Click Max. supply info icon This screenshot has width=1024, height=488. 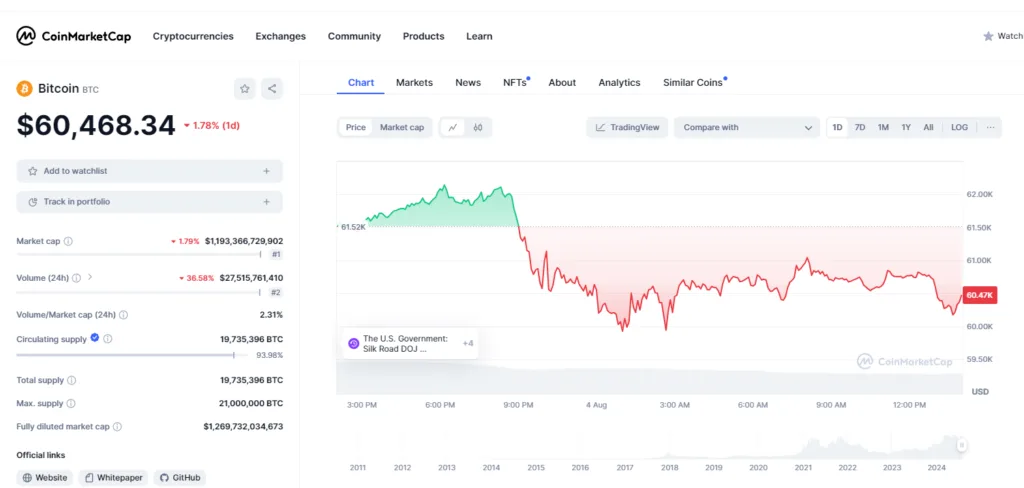[71, 404]
